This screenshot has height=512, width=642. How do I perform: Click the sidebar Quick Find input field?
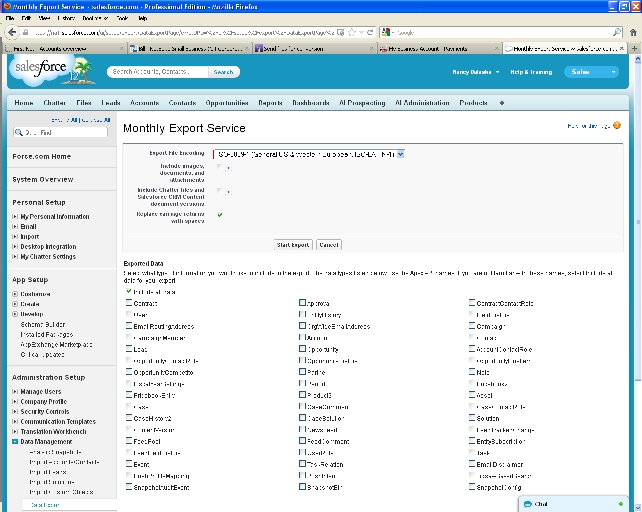(61, 132)
